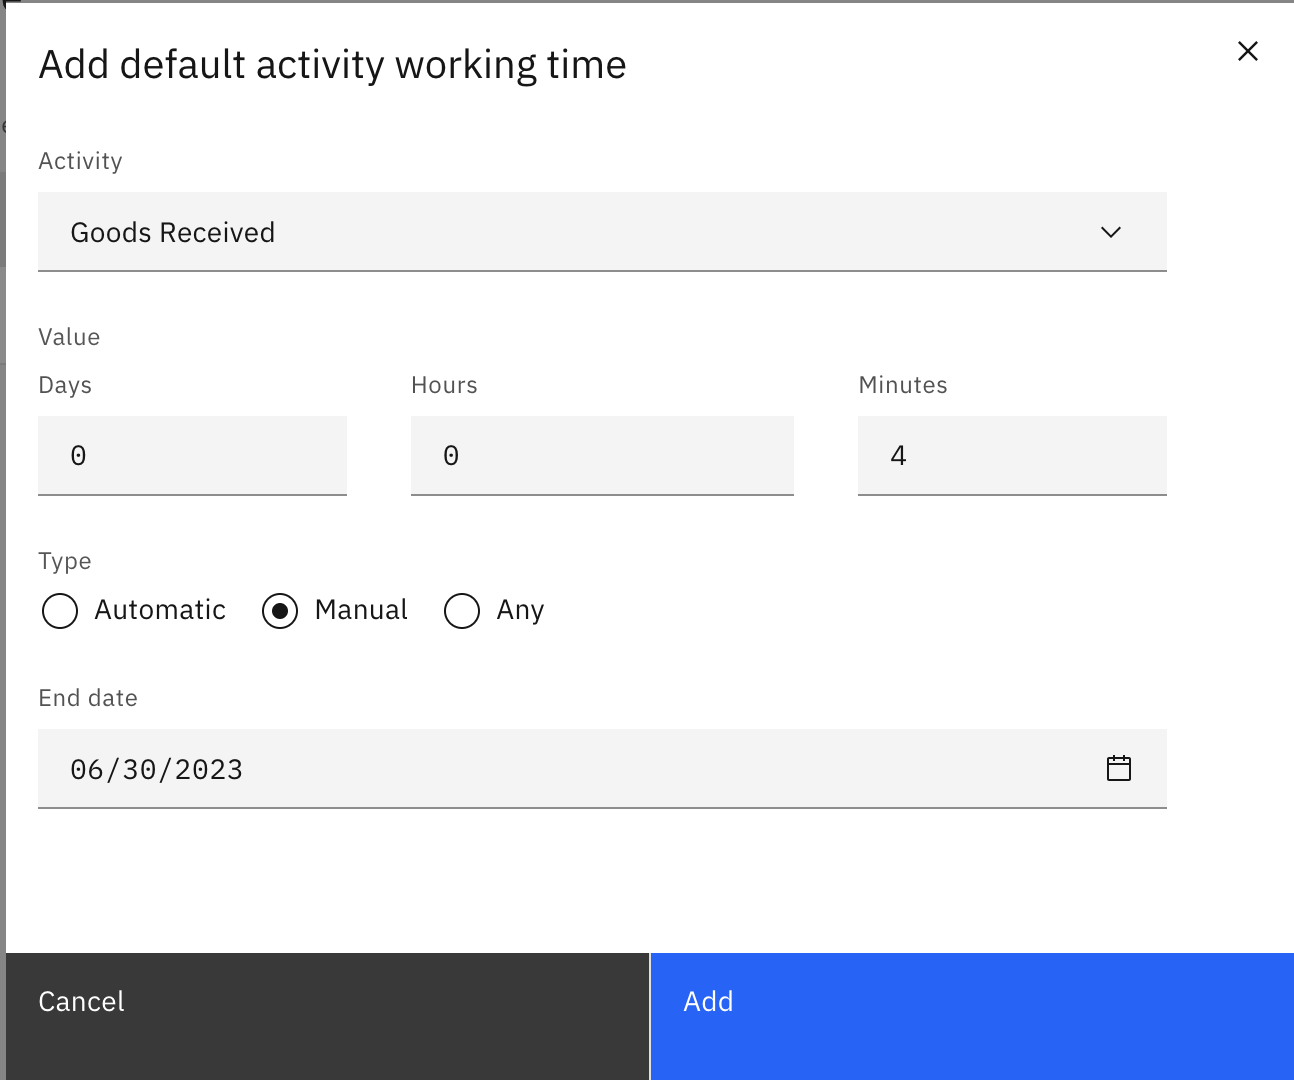Select the Manual type radio button
This screenshot has width=1294, height=1080.
pyautogui.click(x=280, y=611)
